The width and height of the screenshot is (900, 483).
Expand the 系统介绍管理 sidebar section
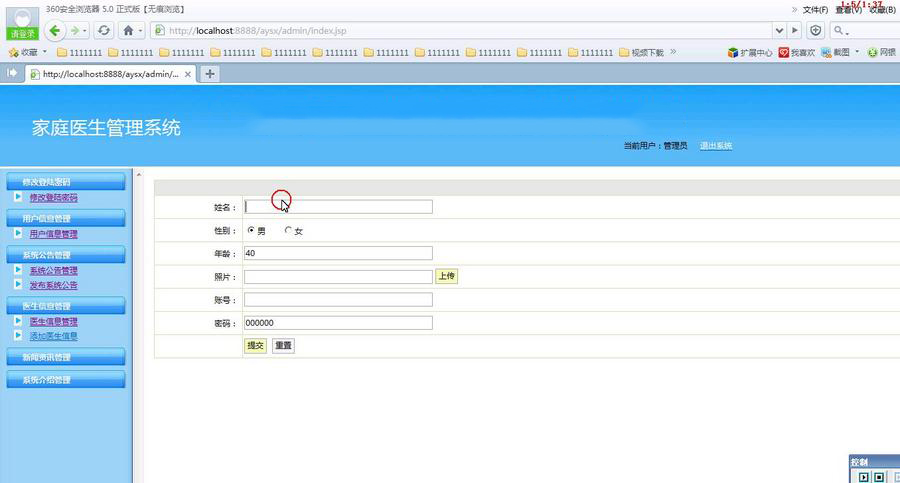tap(65, 380)
